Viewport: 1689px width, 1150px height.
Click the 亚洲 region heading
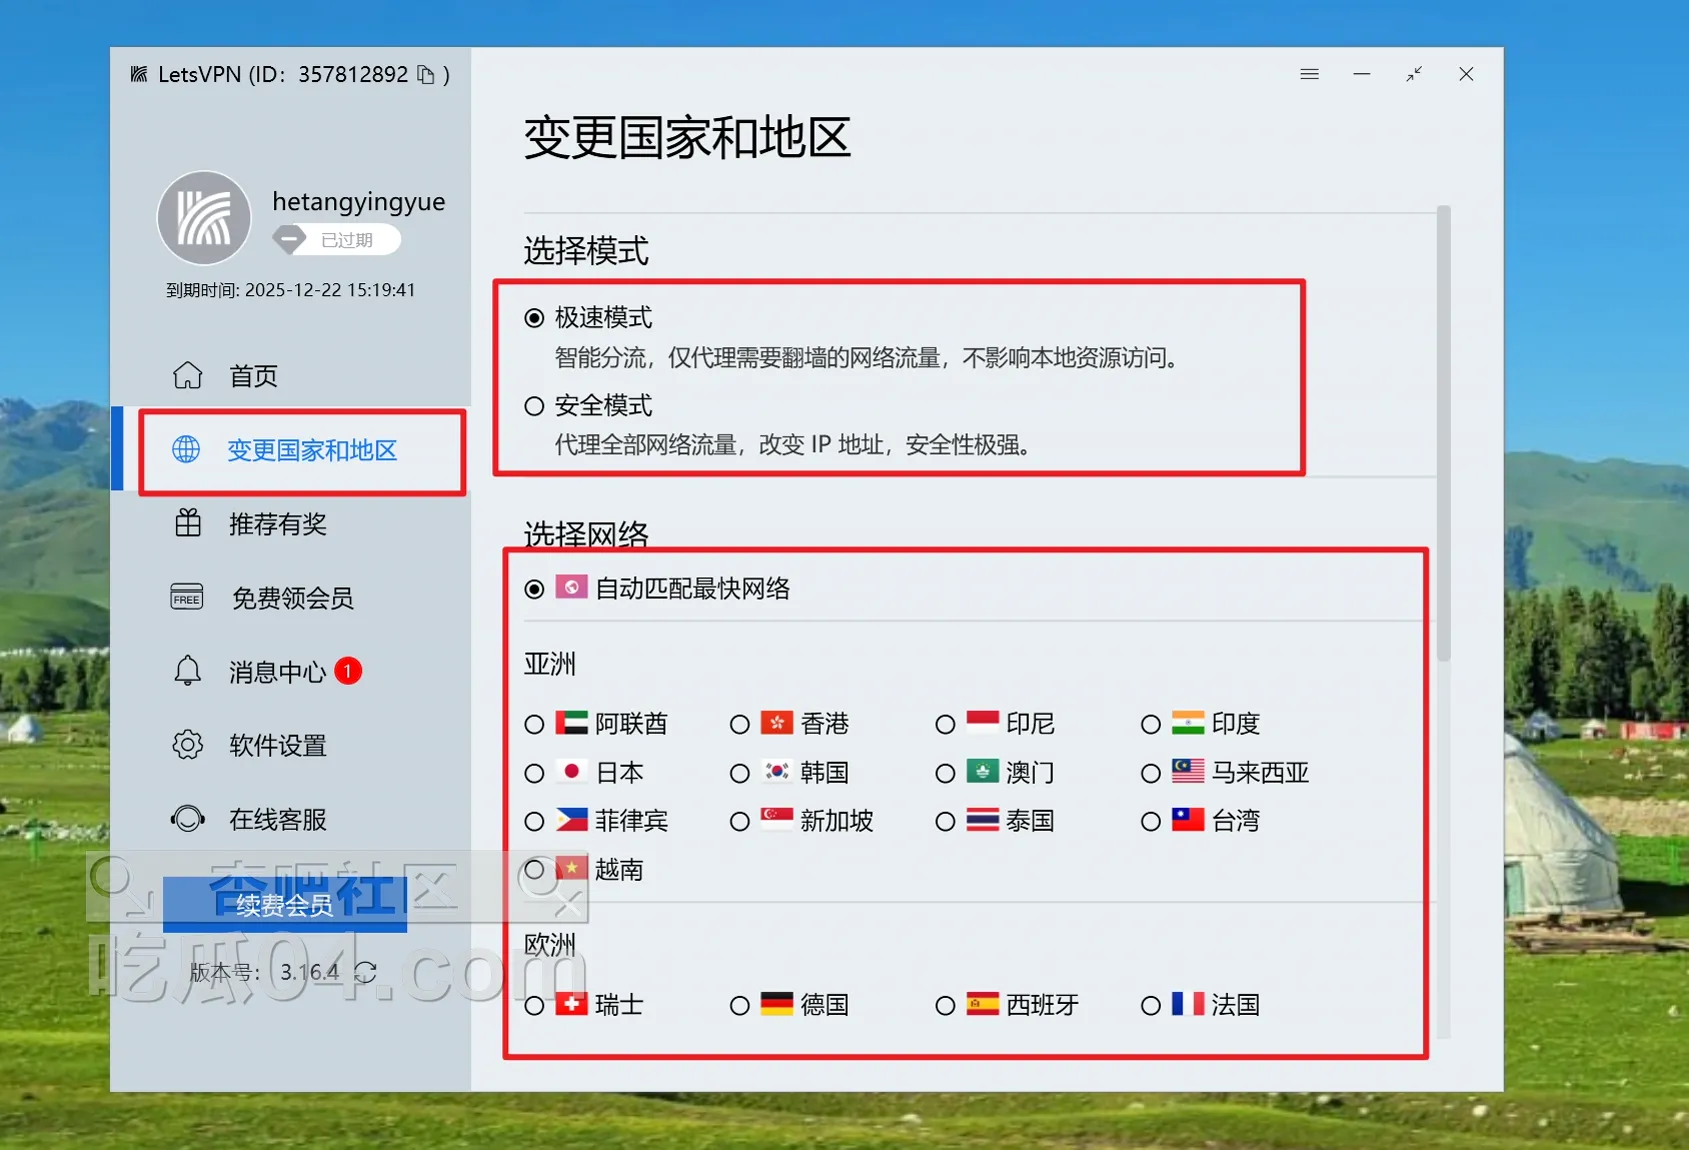[550, 664]
